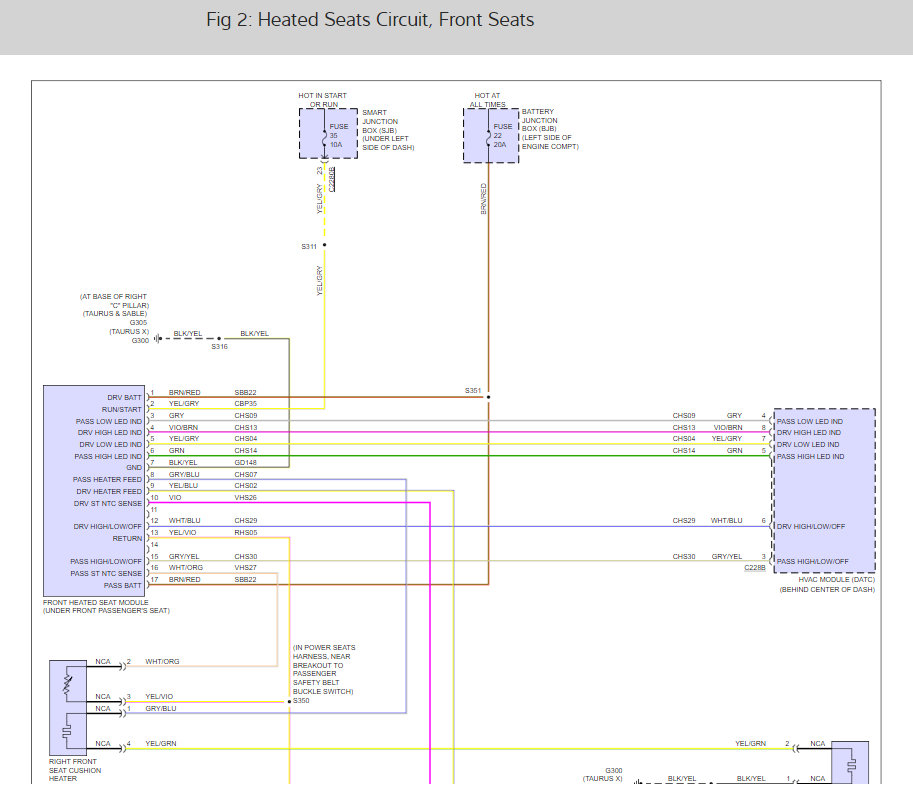
Task: Click the C228B connector label near HVAC module
Action: [x=755, y=567]
